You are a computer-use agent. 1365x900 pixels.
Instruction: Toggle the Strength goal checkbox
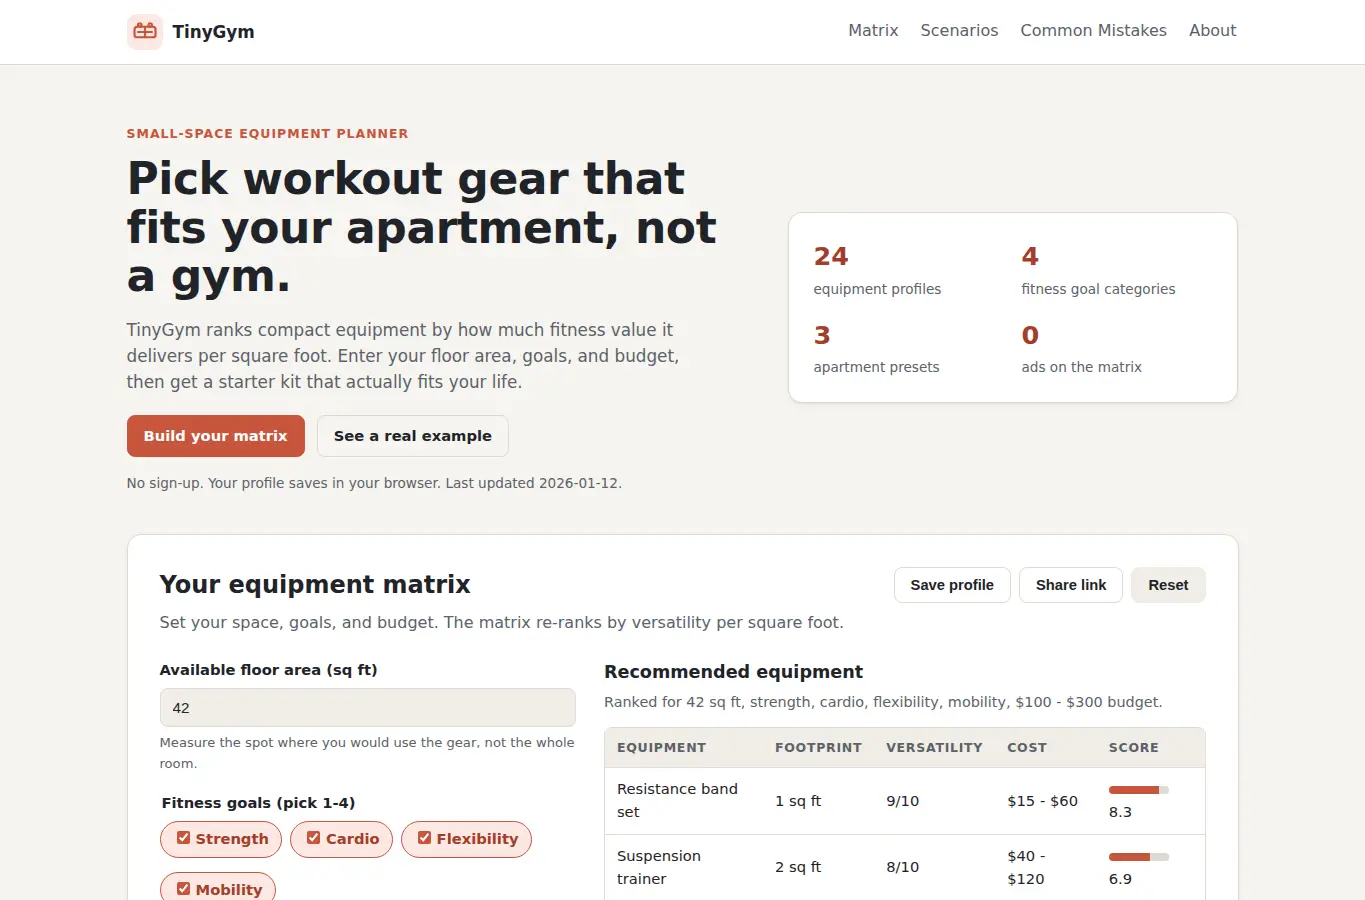(x=184, y=838)
